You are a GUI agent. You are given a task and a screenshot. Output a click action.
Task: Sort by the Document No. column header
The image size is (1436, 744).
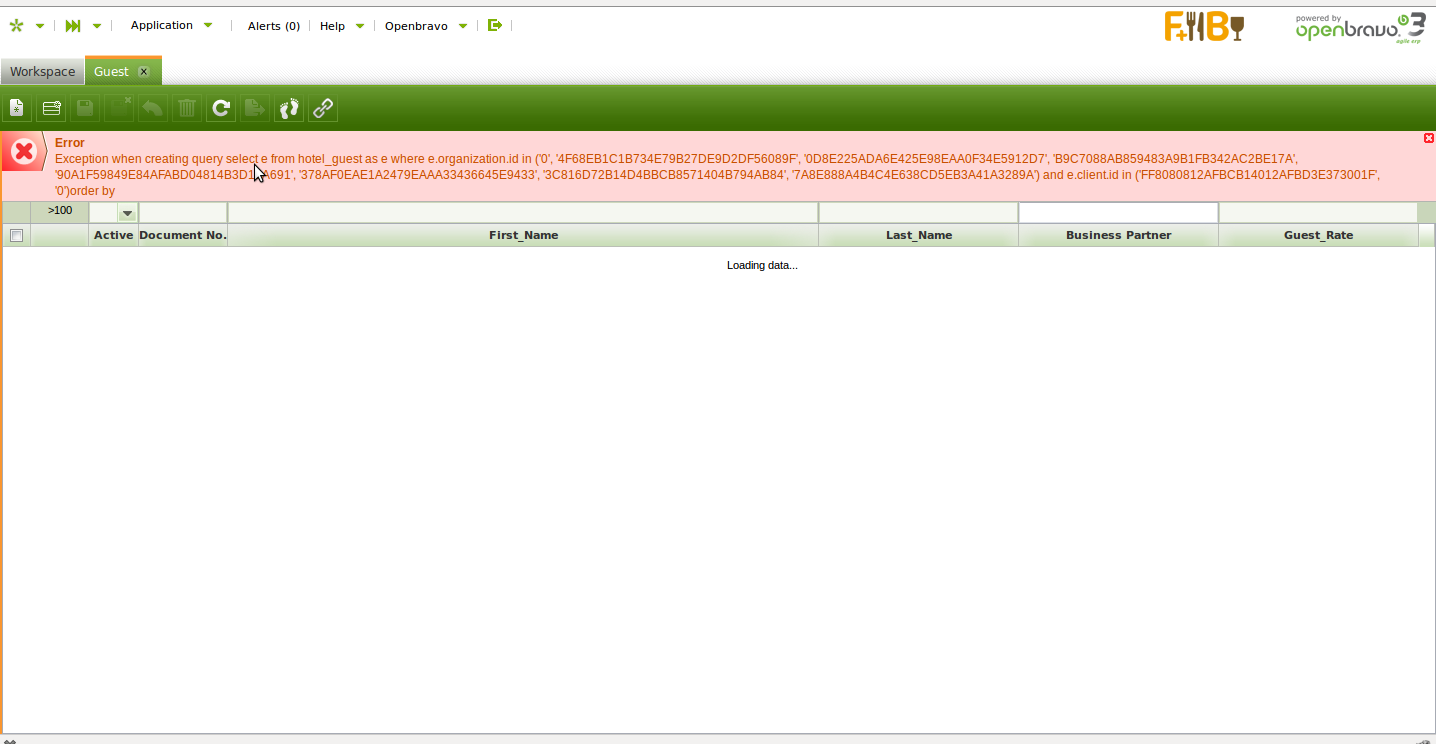[183, 235]
